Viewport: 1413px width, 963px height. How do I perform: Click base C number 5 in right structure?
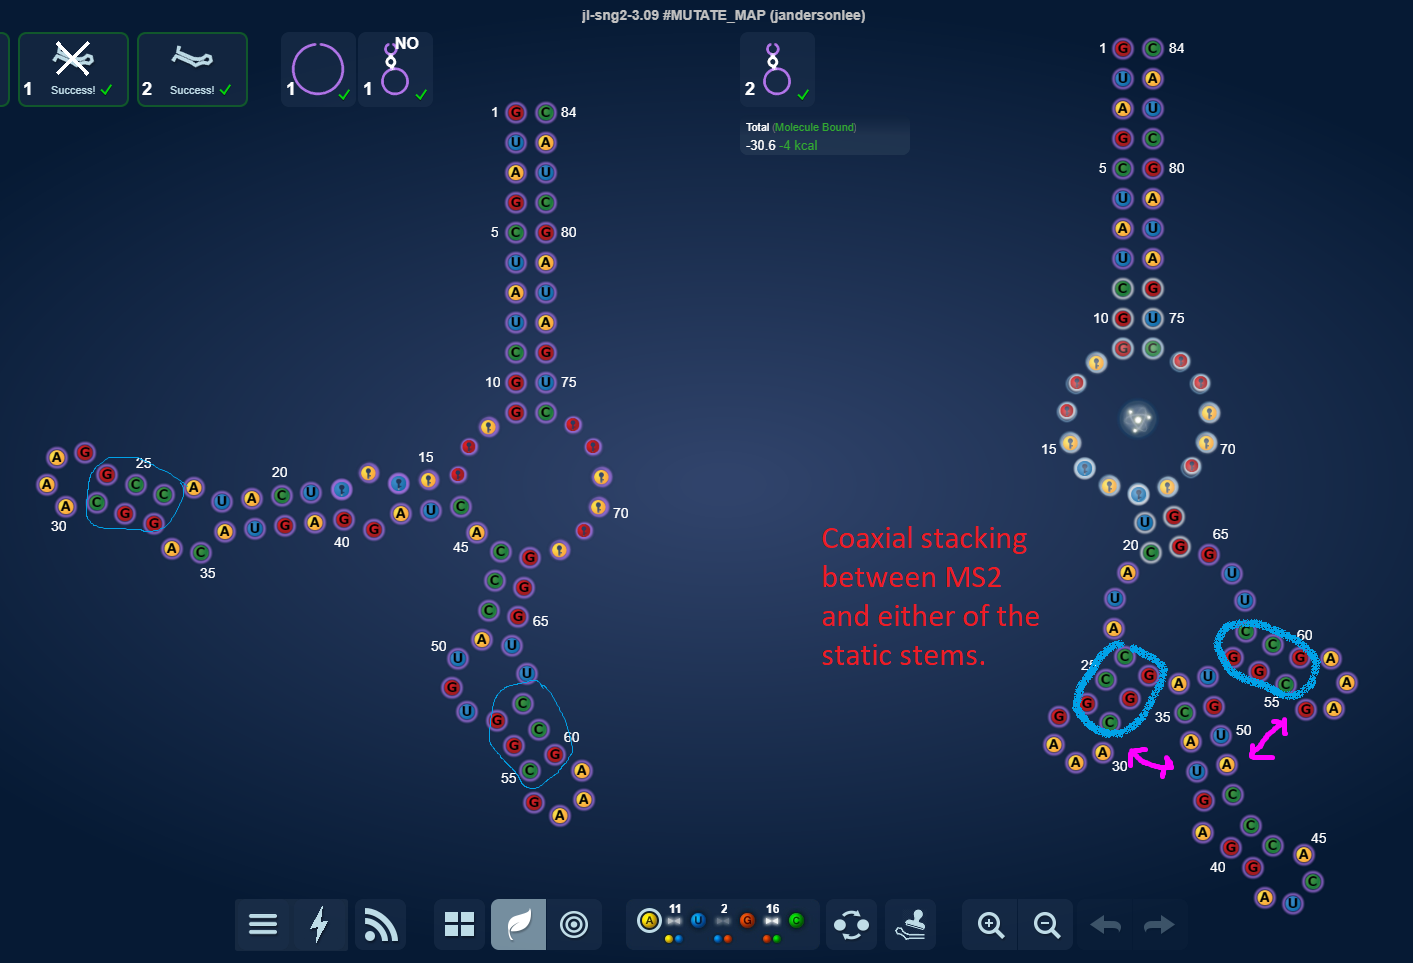click(1123, 168)
